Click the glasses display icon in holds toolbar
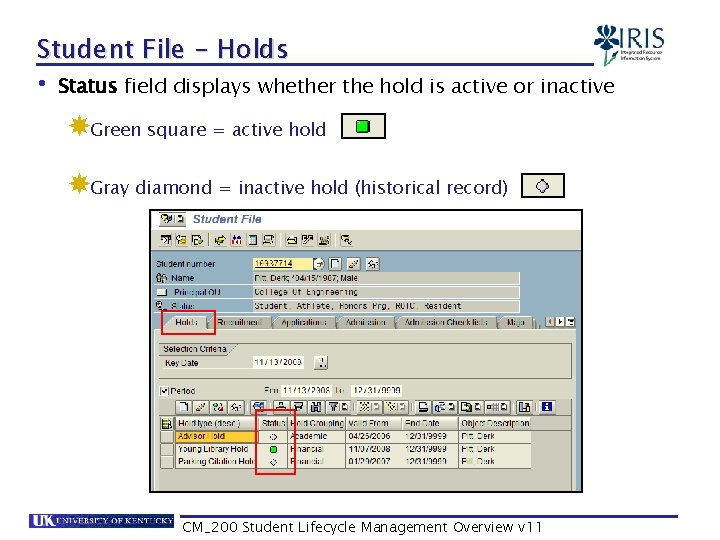 [x=236, y=407]
